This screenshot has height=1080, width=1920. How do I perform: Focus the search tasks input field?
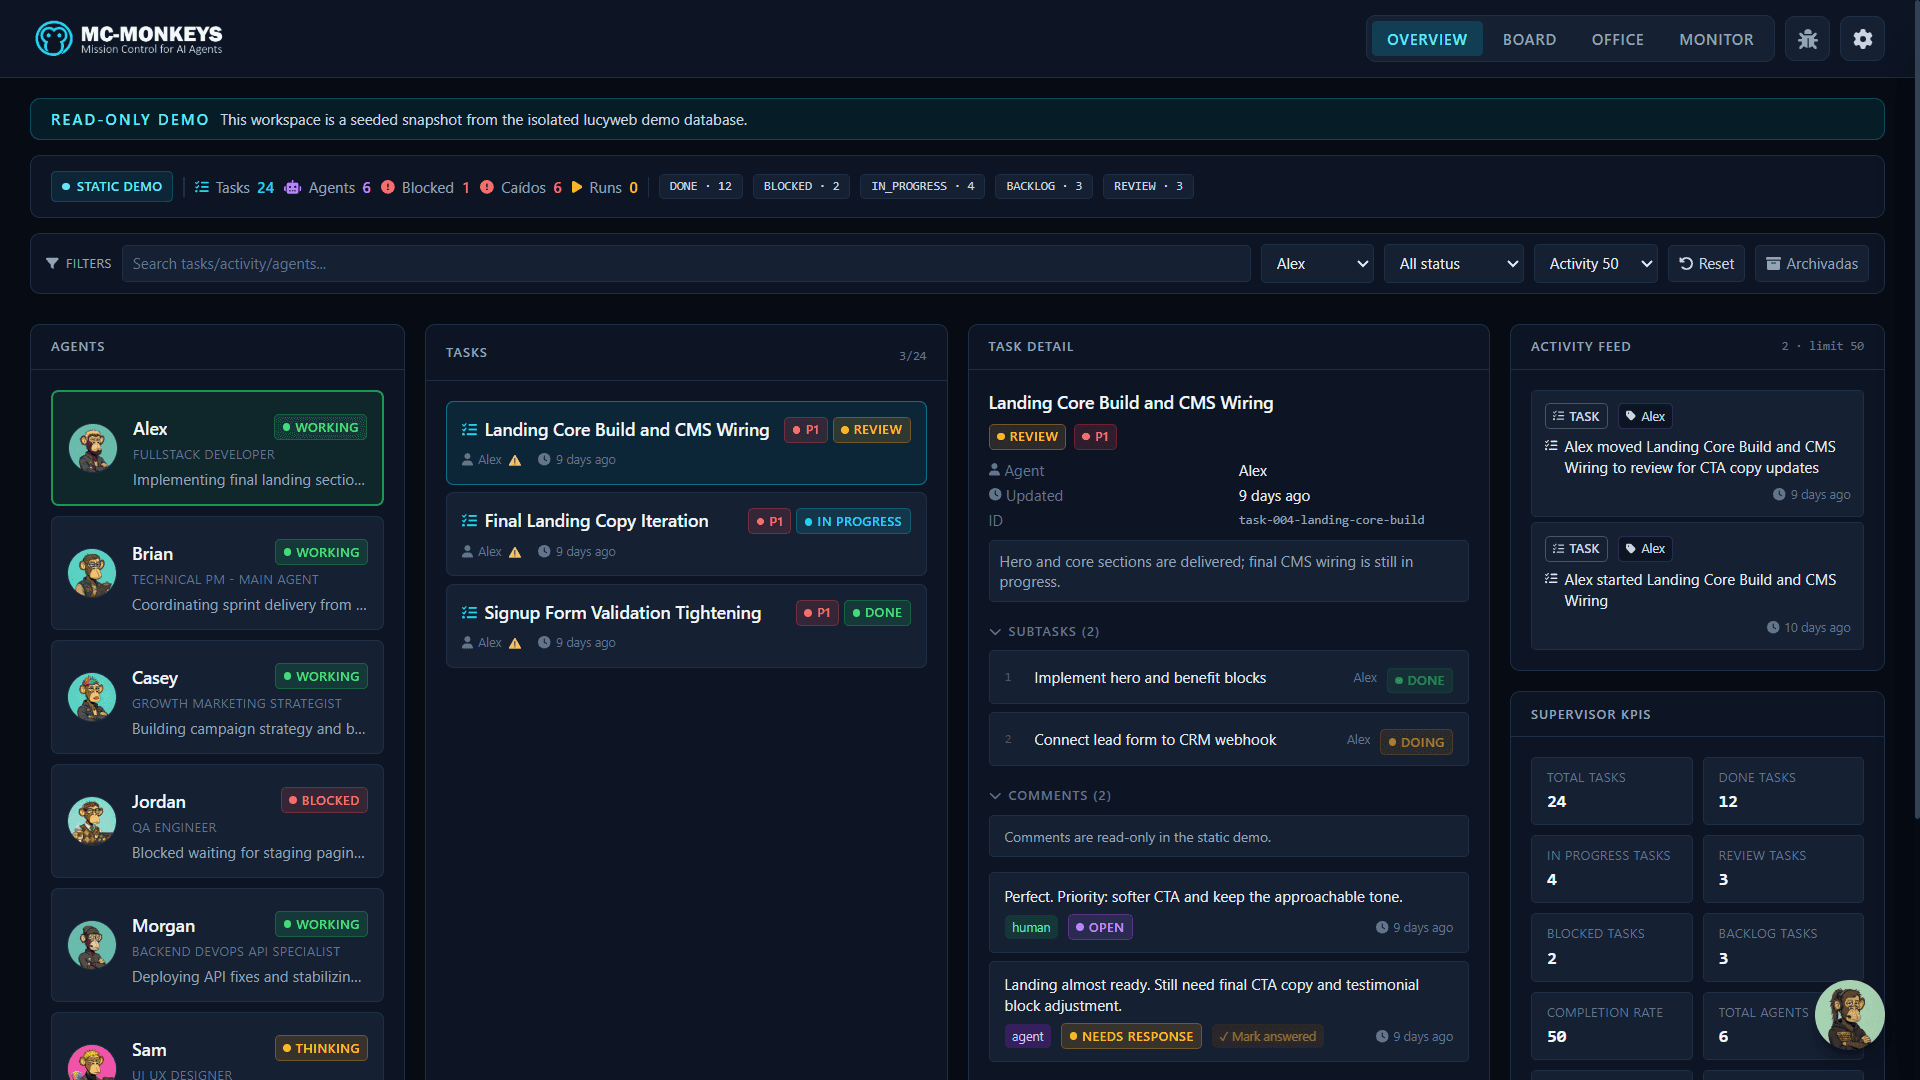point(685,264)
